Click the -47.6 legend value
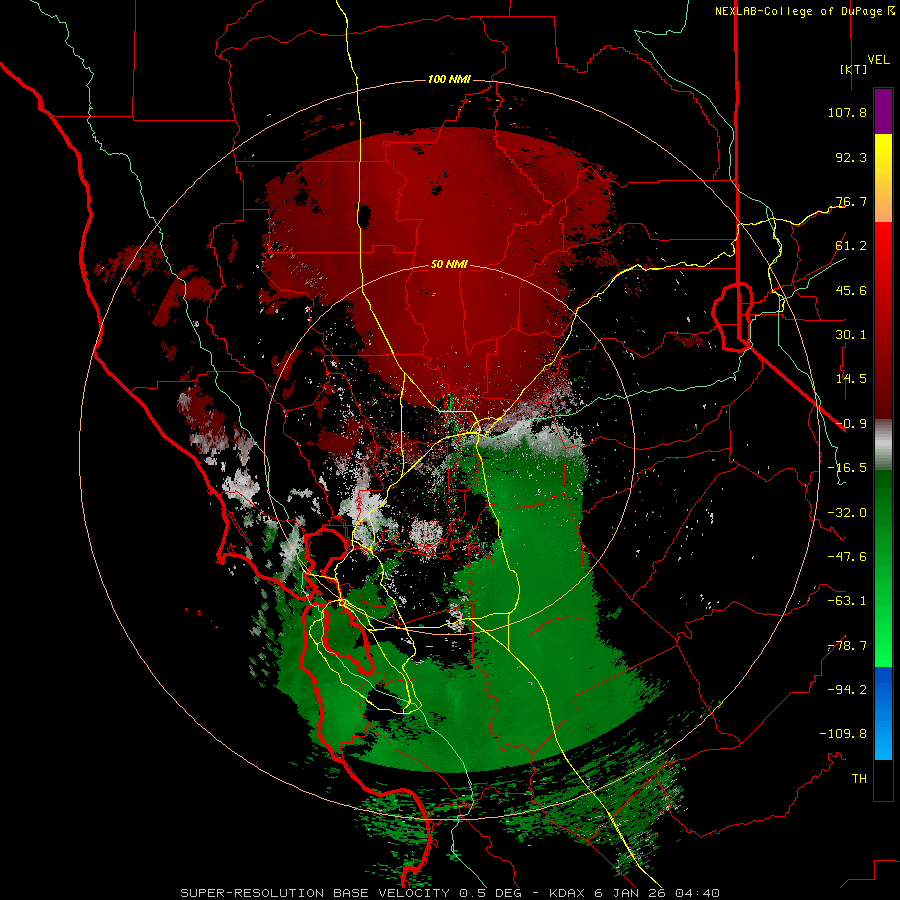This screenshot has height=900, width=900. click(847, 557)
